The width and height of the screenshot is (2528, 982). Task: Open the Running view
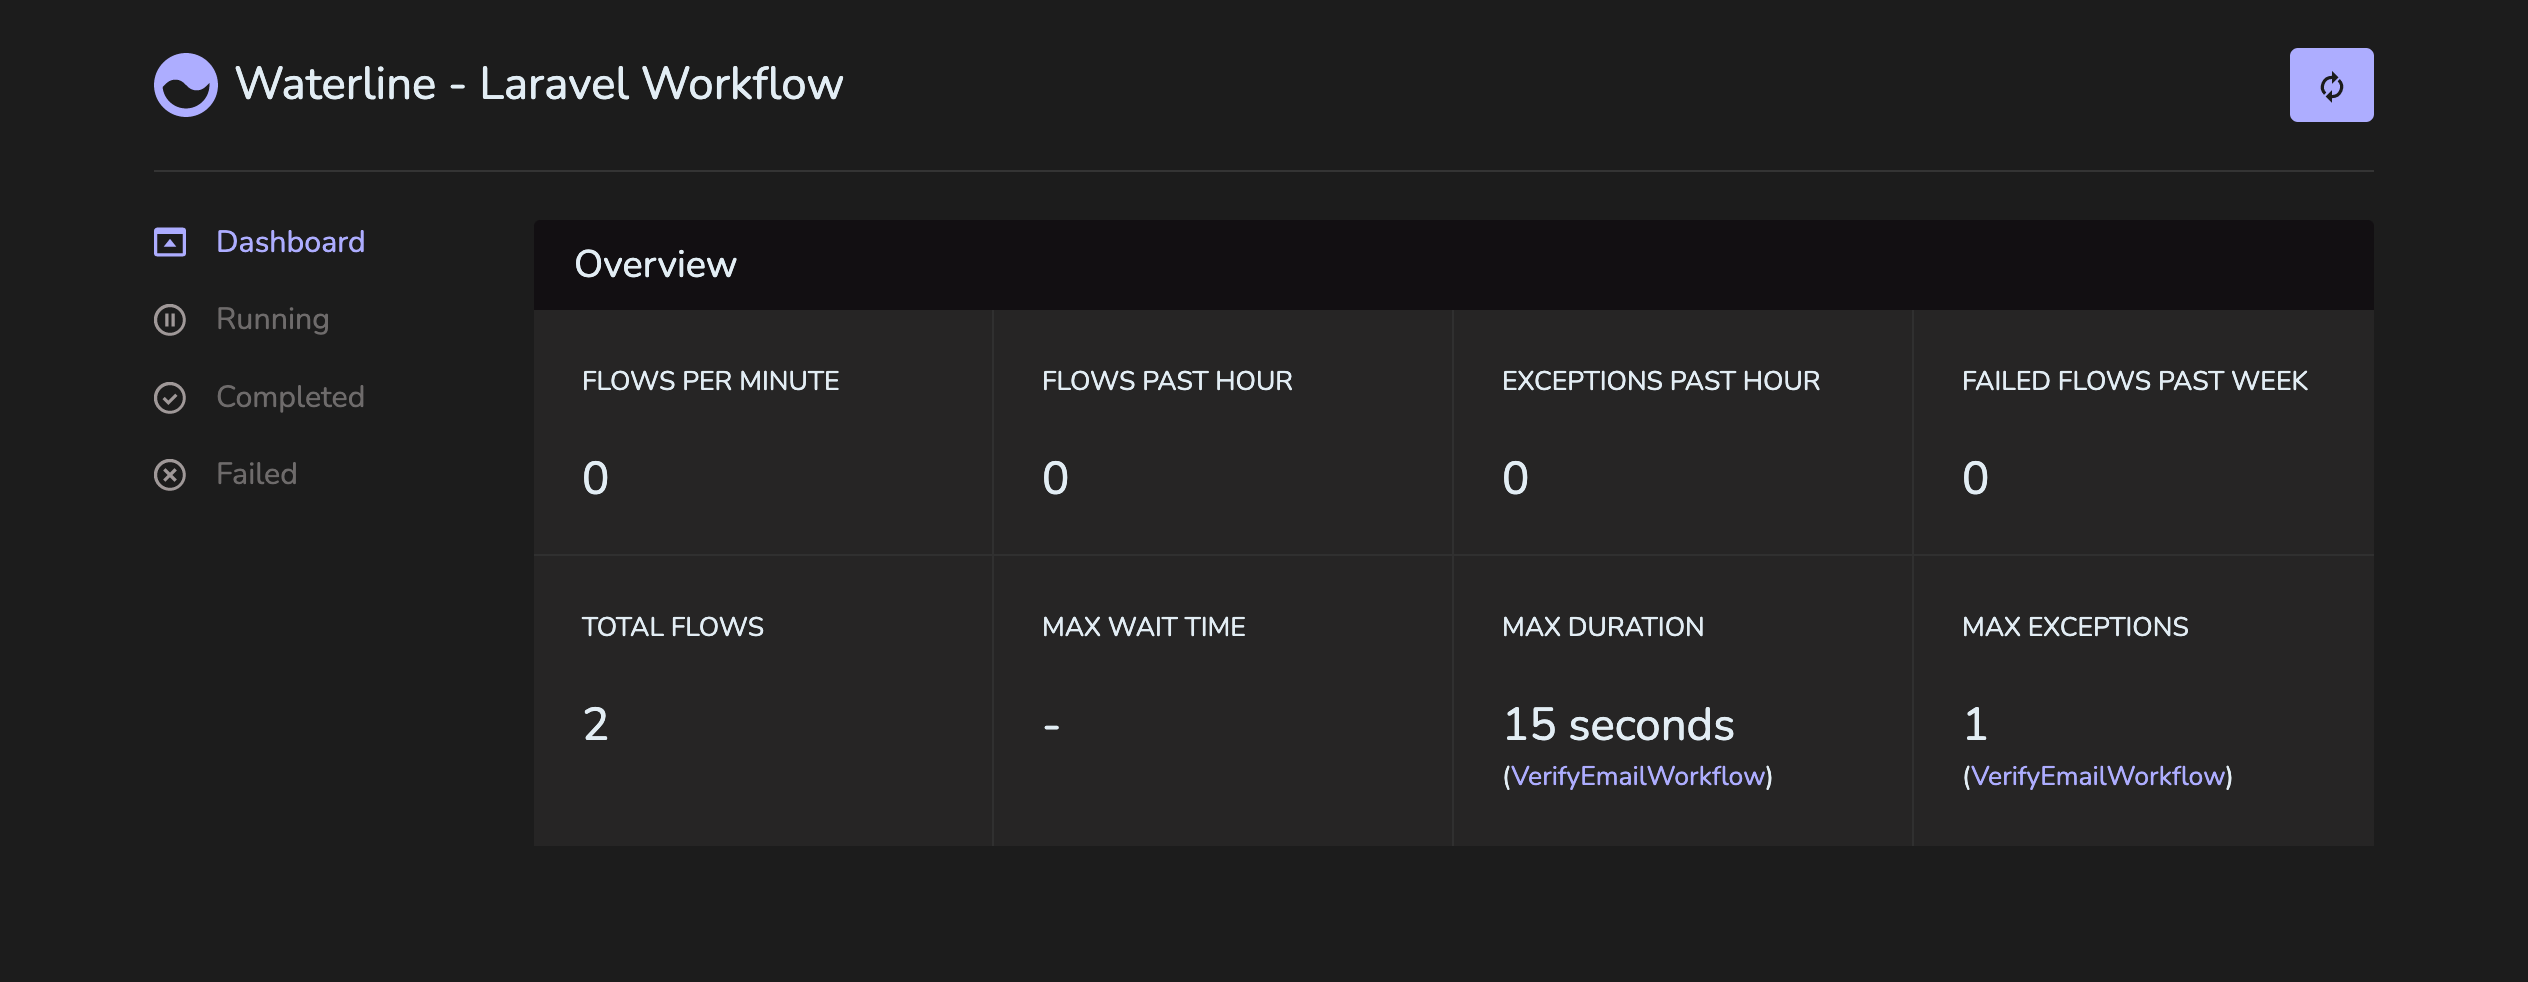pyautogui.click(x=271, y=319)
